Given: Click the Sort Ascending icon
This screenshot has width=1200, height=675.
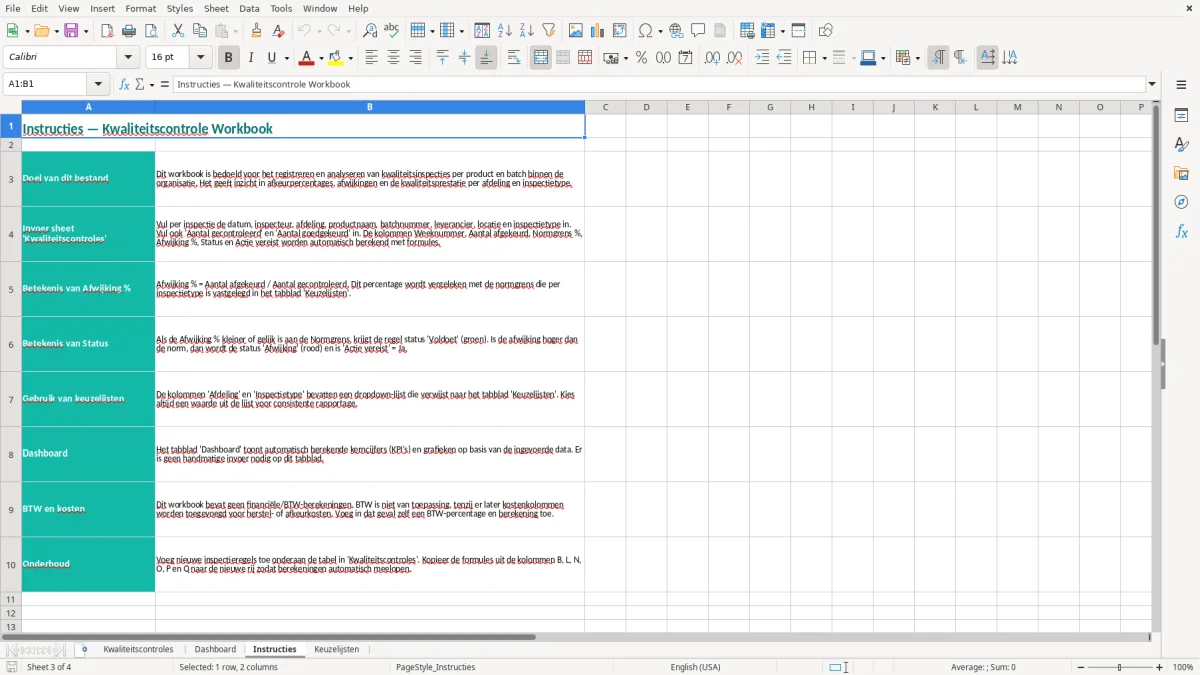Looking at the screenshot, I should point(505,31).
